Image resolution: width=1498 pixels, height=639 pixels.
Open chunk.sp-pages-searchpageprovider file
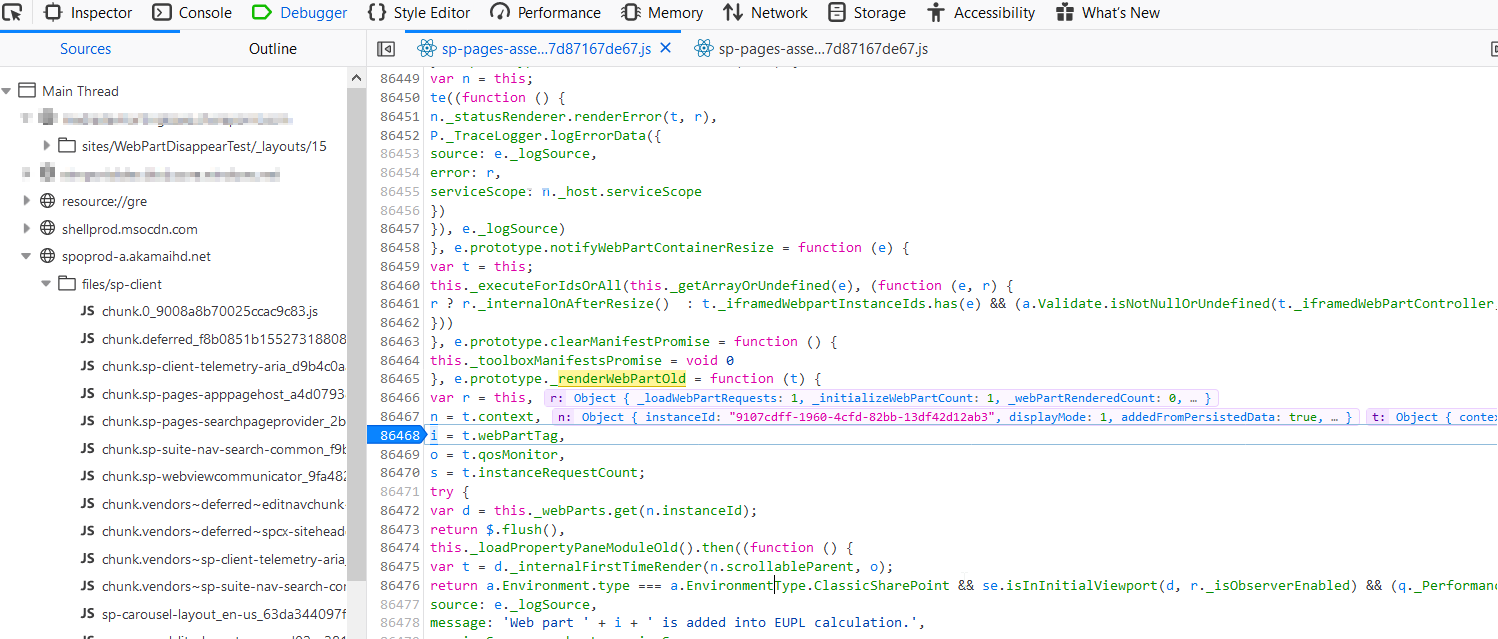pos(224,421)
